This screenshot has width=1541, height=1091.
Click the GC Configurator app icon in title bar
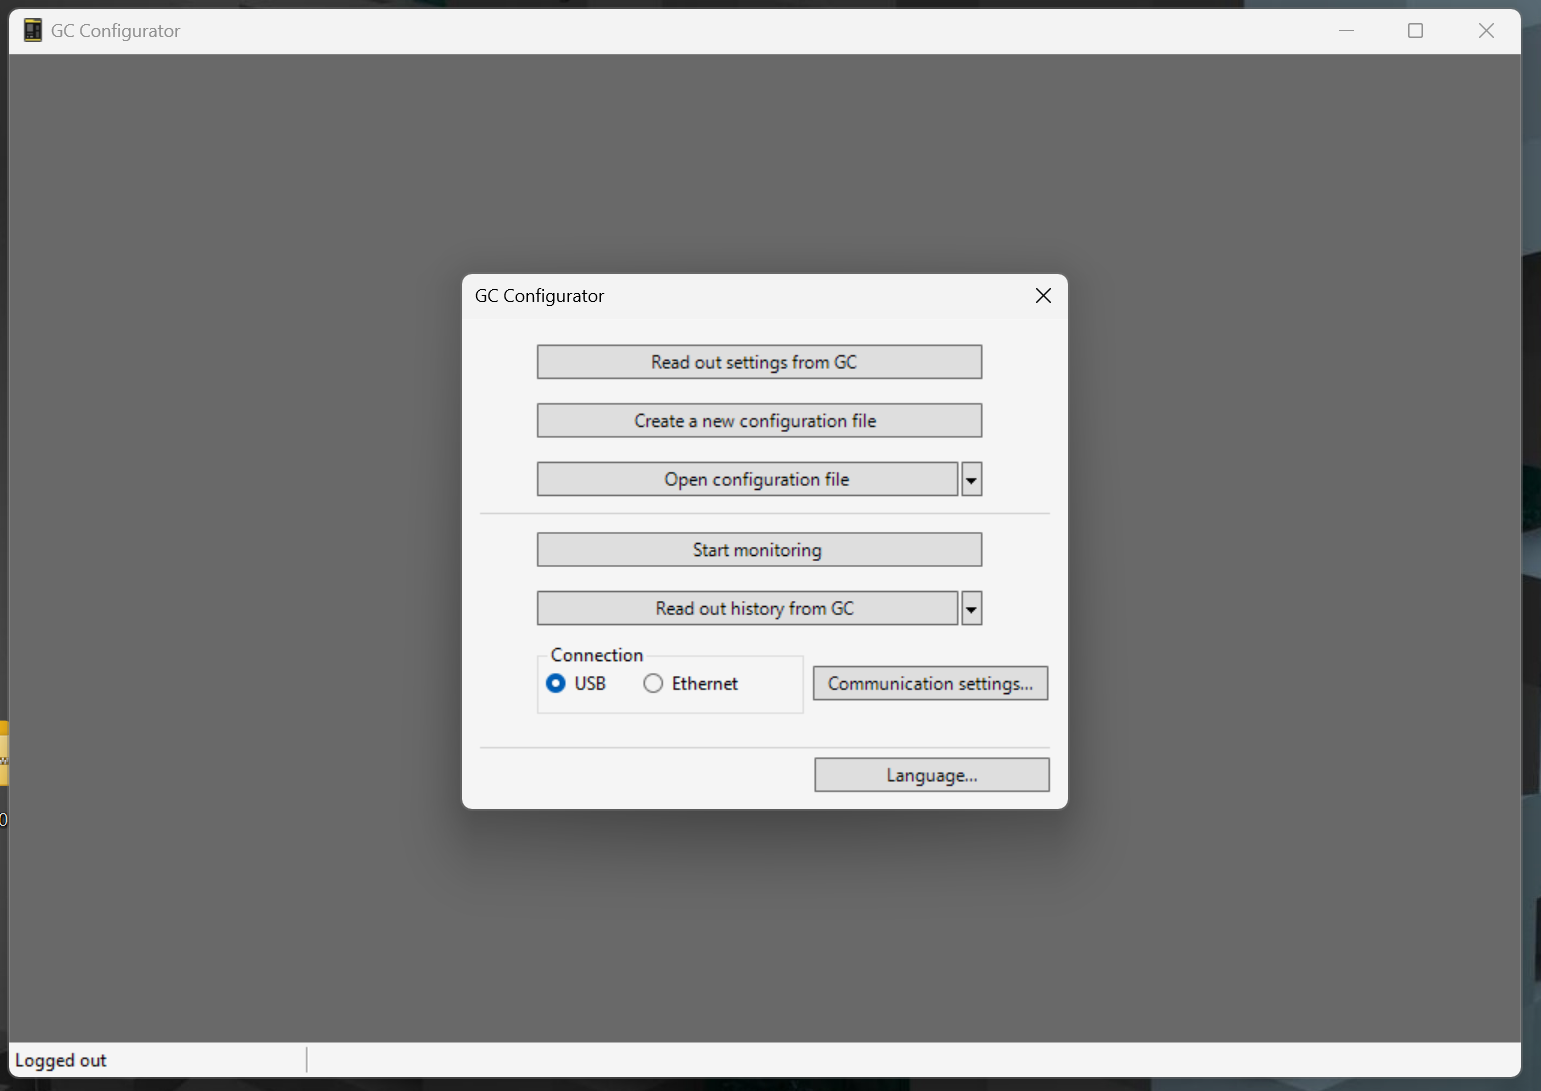33,31
